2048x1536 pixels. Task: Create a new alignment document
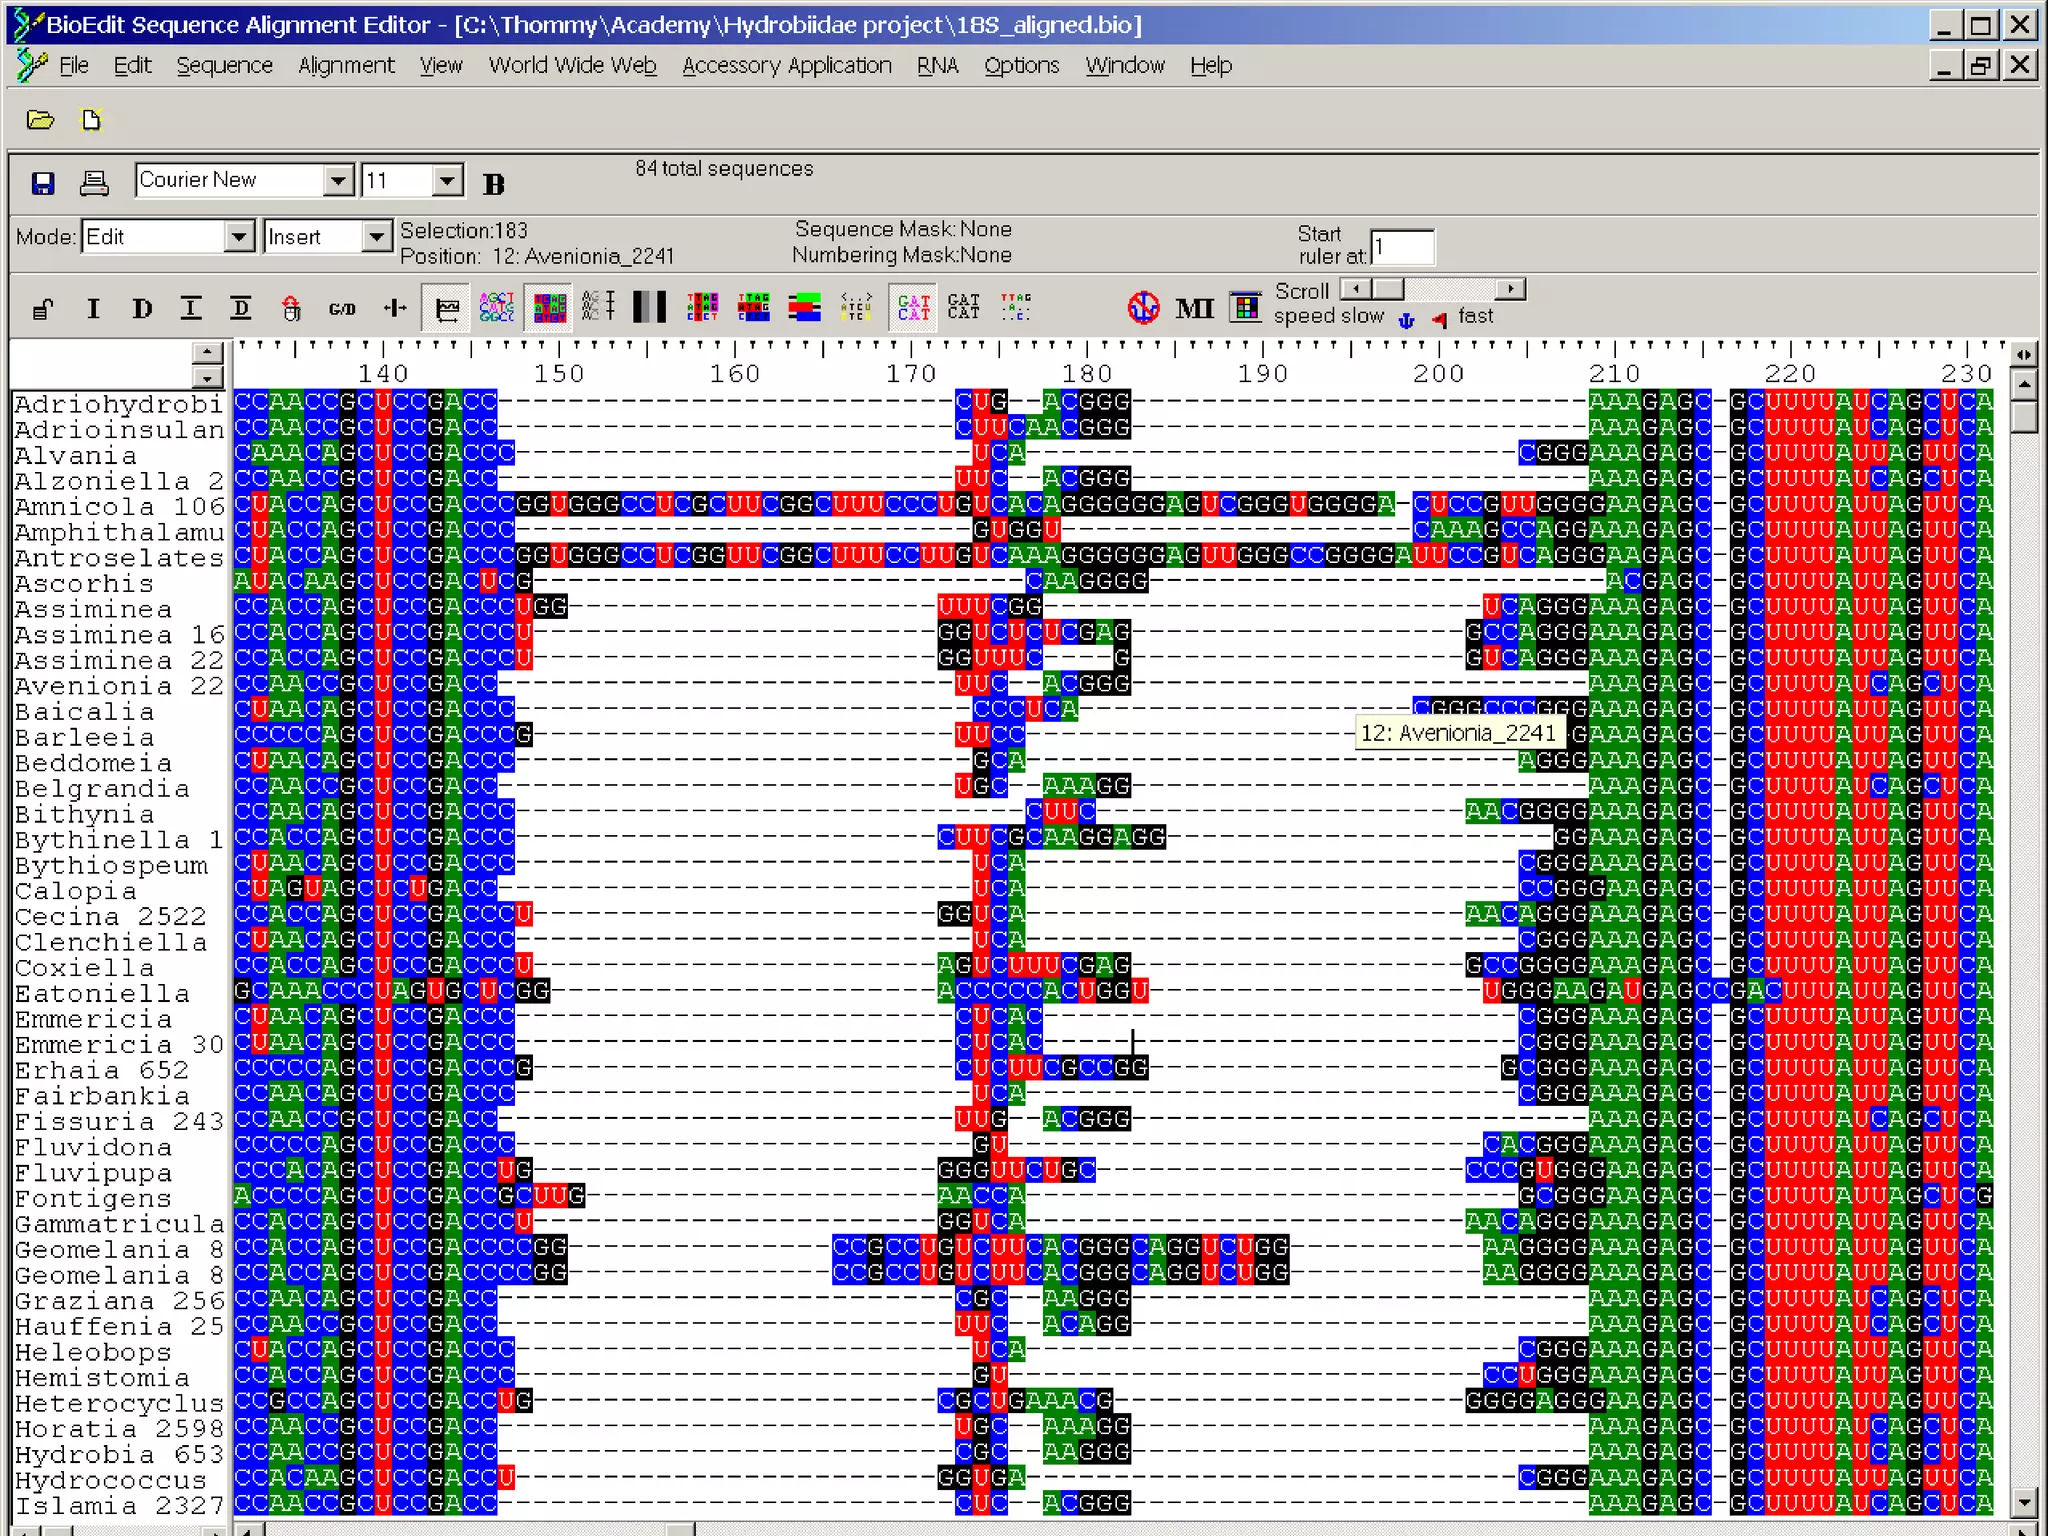[91, 120]
